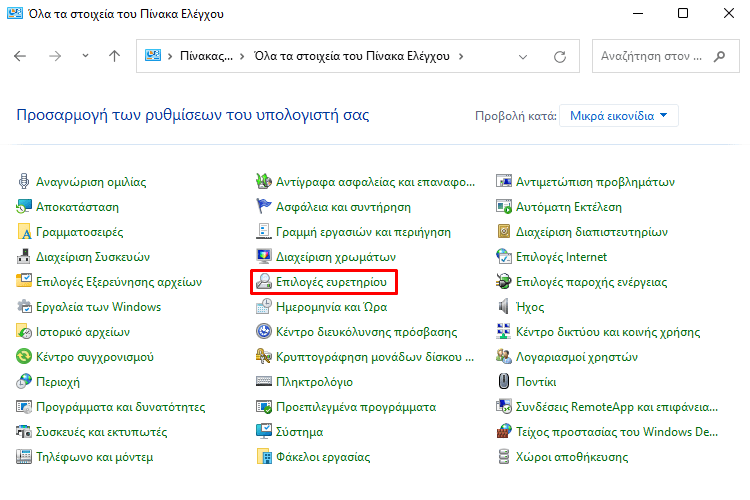Open the Ιστορικό αρχείων icon
This screenshot has height=500, width=750.
pos(24,332)
